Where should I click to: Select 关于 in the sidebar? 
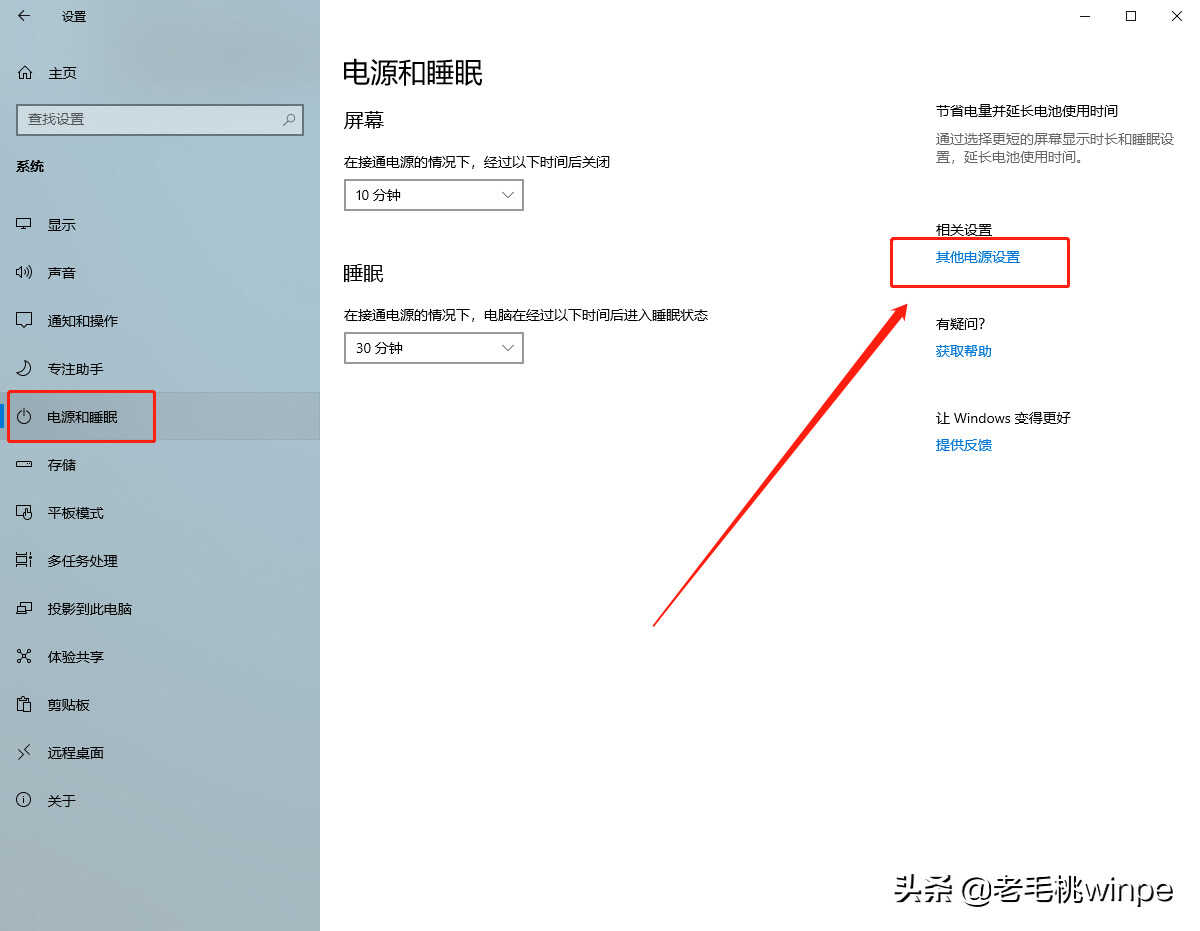(x=160, y=801)
